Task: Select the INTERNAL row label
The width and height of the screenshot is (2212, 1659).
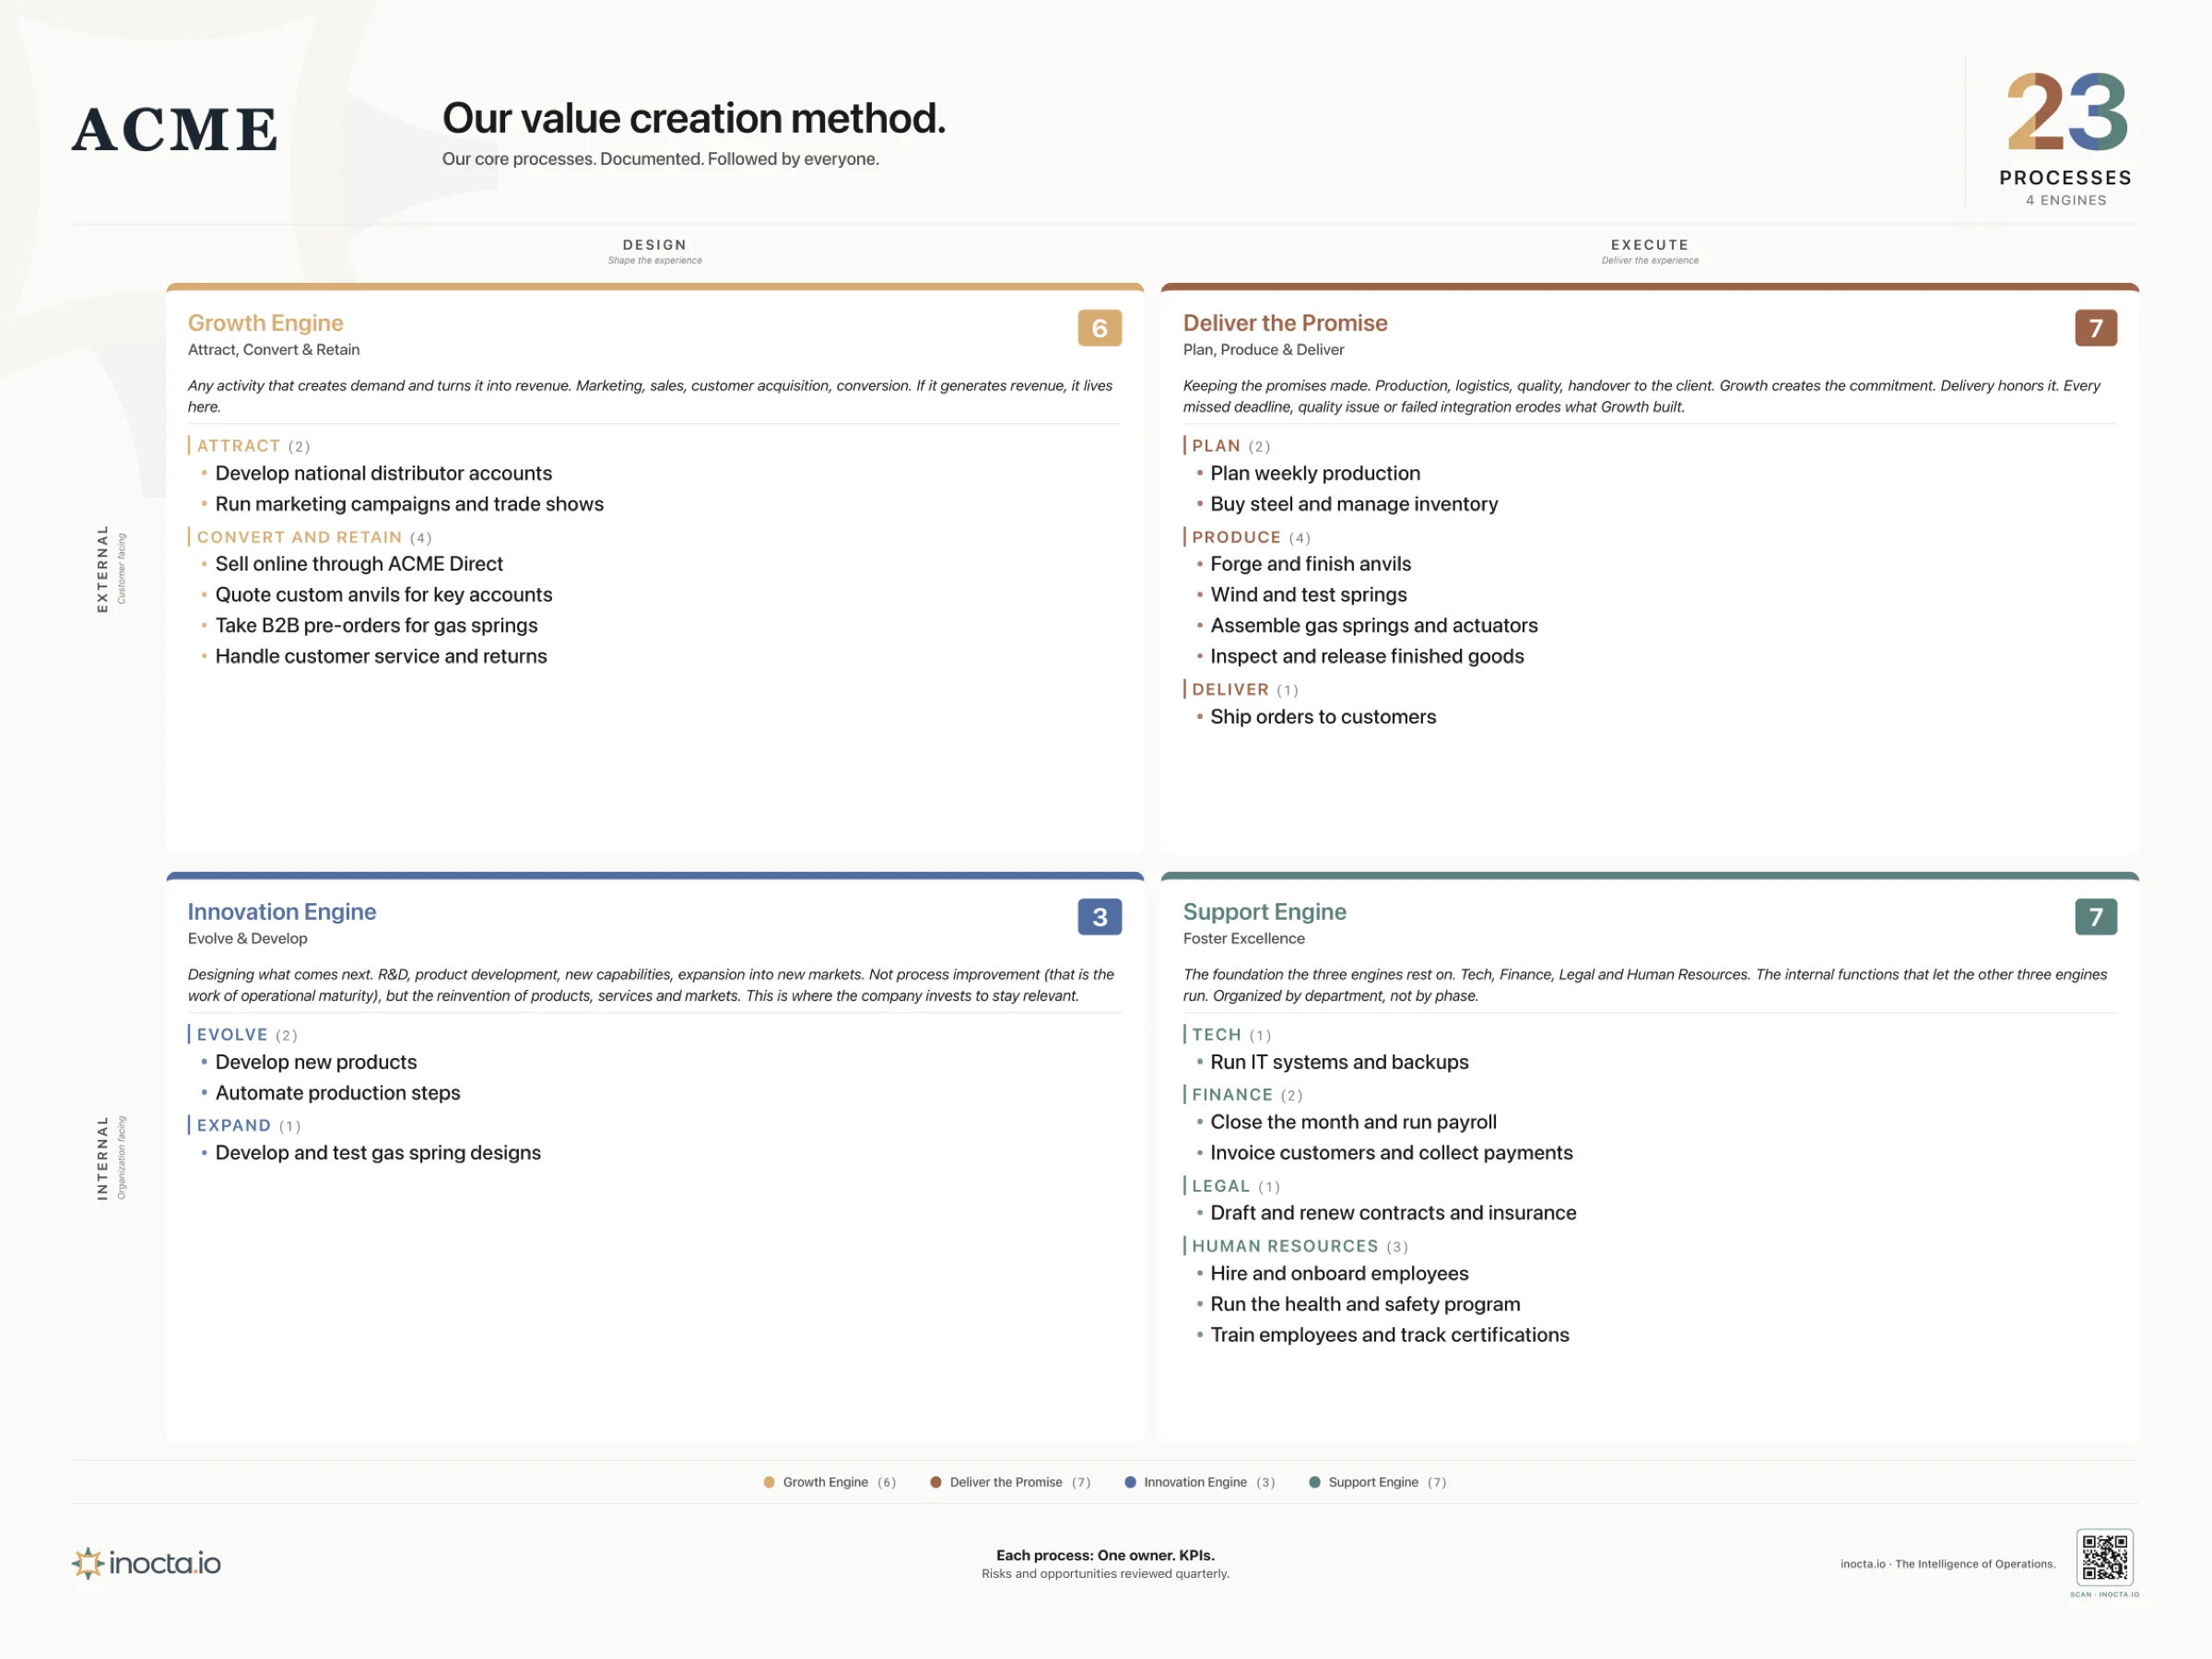Action: coord(102,1157)
